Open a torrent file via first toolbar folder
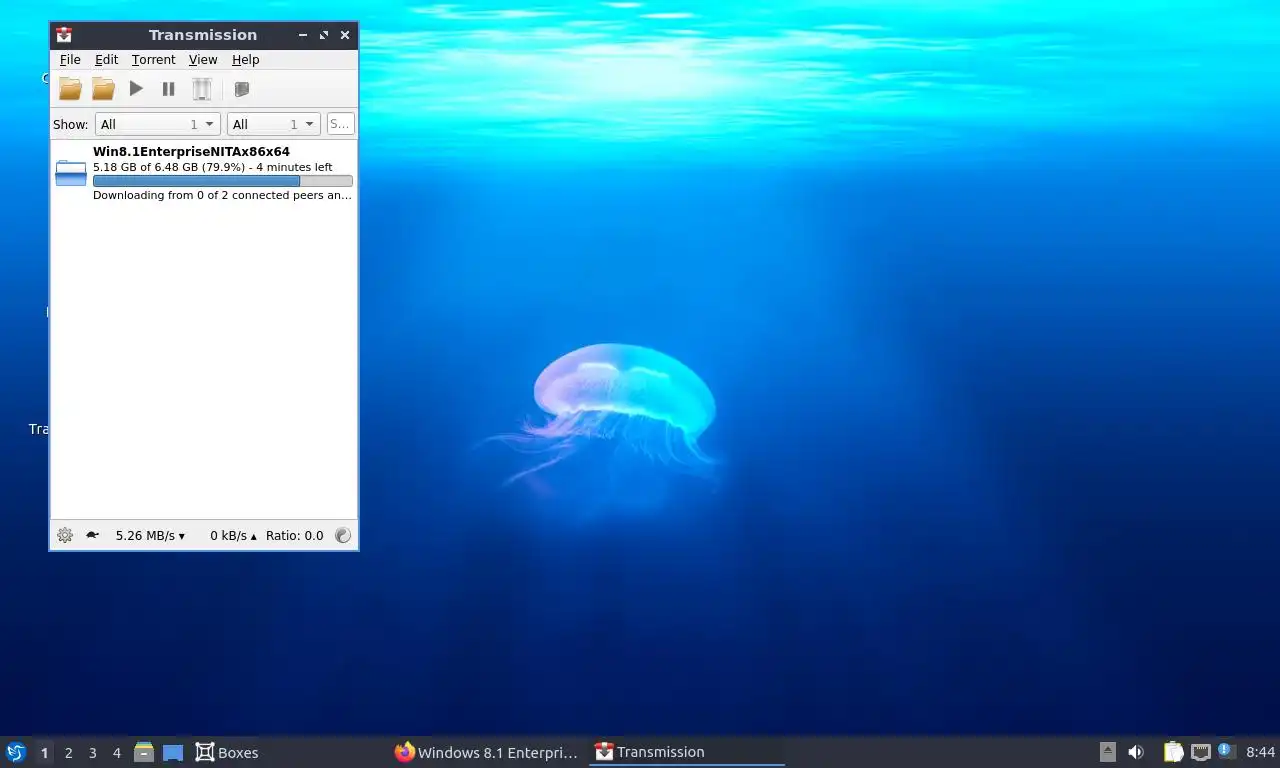 [70, 89]
